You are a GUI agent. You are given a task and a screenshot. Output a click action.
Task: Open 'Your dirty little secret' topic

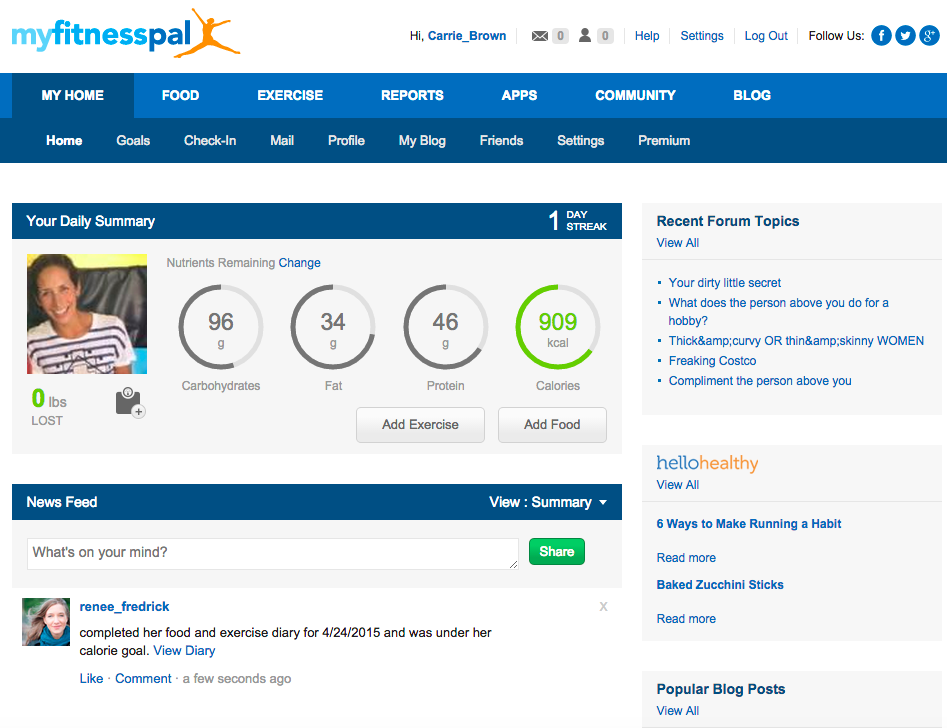point(725,283)
